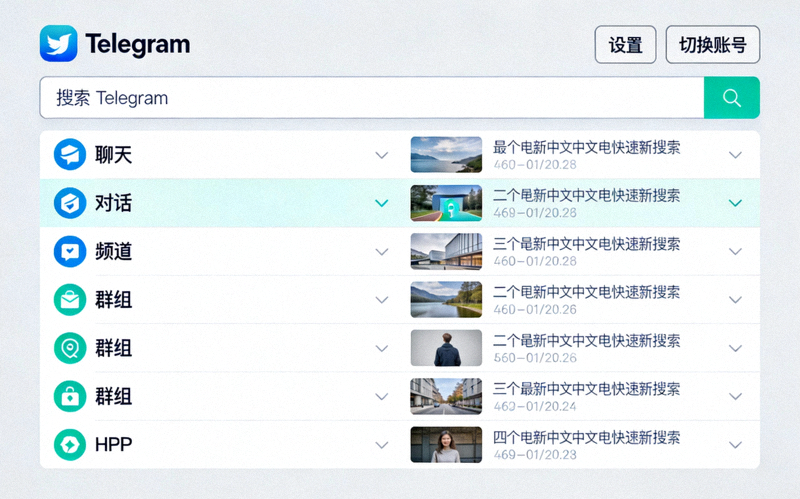Click the date 460–01/20.26

pos(535,310)
